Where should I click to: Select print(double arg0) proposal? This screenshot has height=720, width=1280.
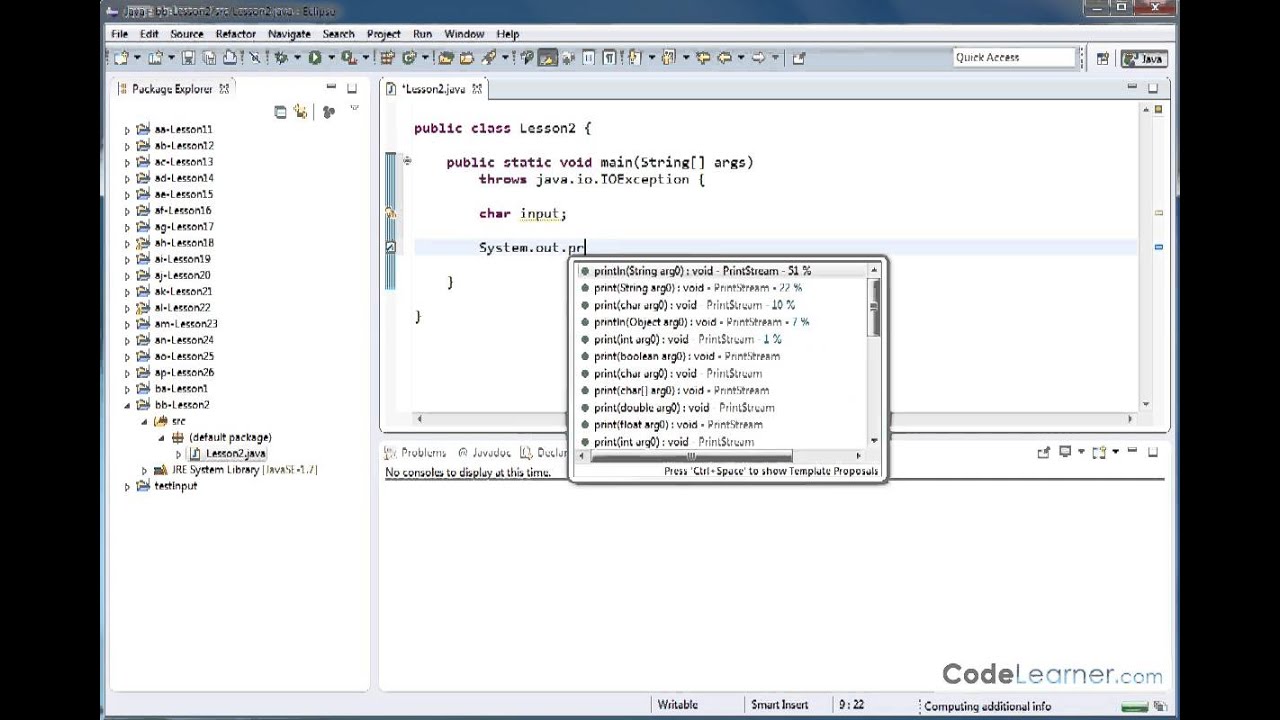(723, 408)
